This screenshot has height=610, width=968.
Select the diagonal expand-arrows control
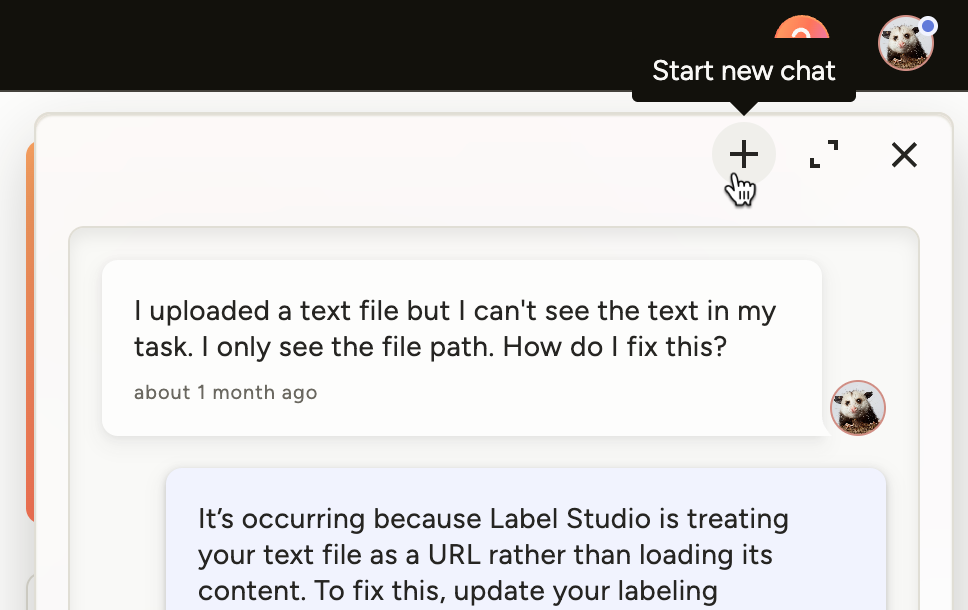pos(823,155)
